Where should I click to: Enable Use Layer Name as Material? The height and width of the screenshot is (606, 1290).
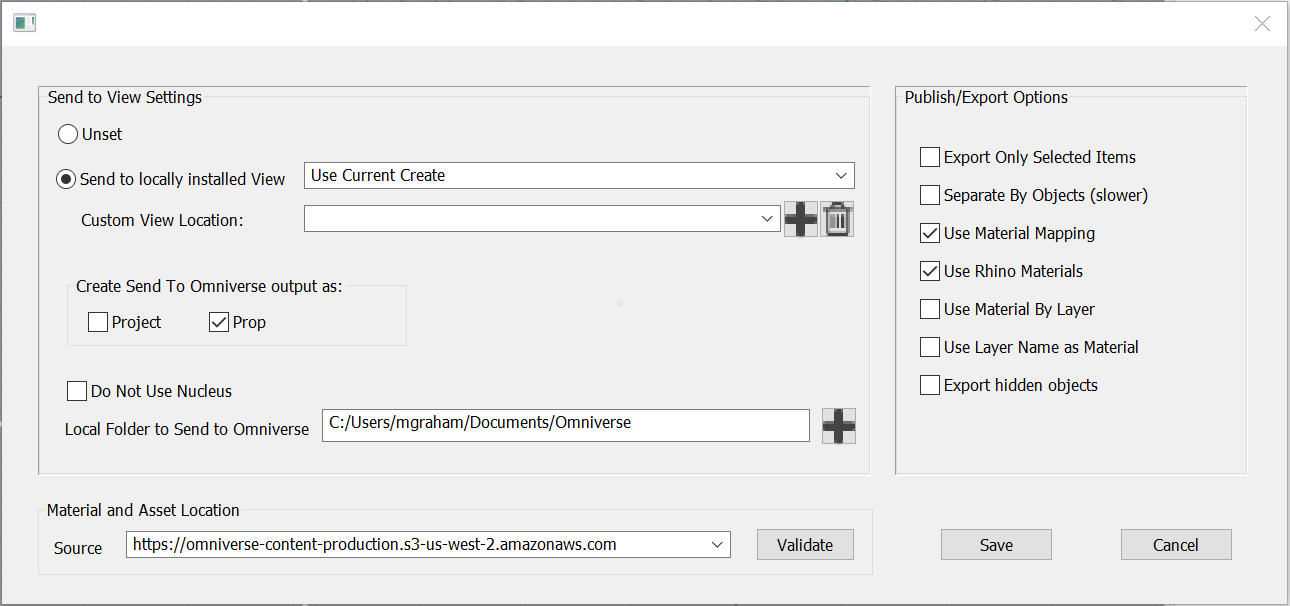coord(930,347)
